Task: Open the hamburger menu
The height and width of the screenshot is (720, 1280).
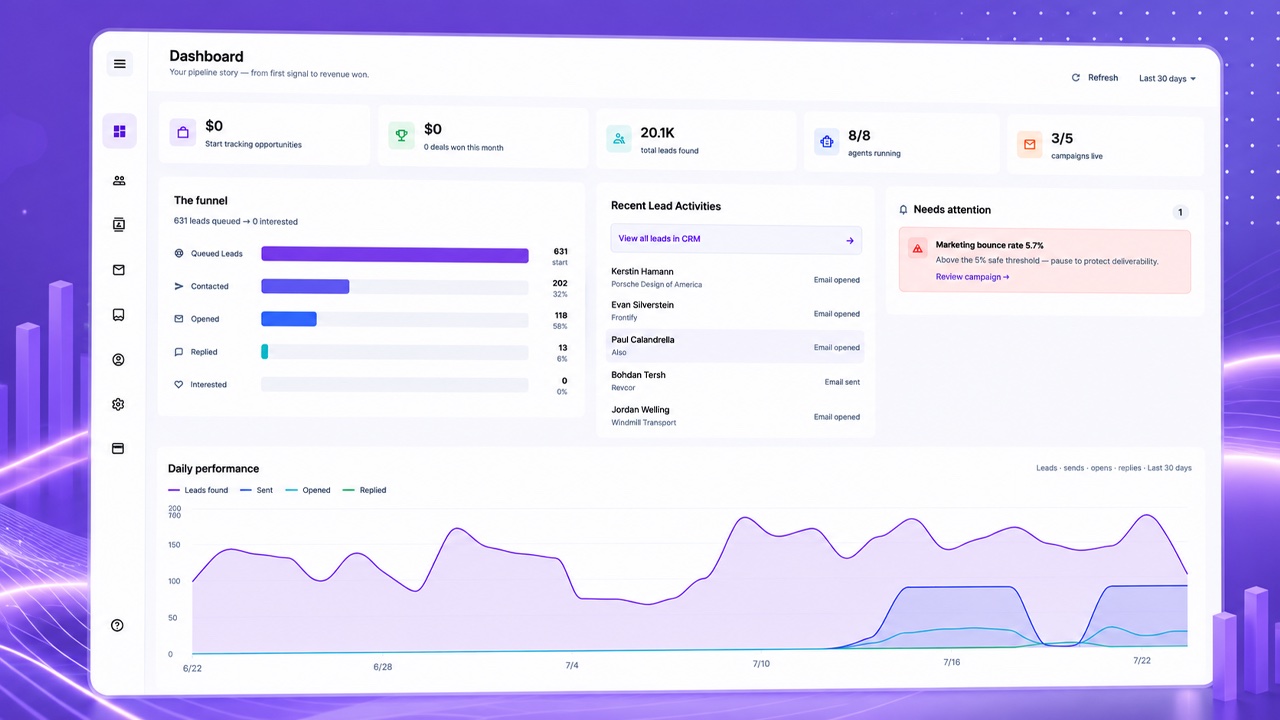Action: point(119,64)
